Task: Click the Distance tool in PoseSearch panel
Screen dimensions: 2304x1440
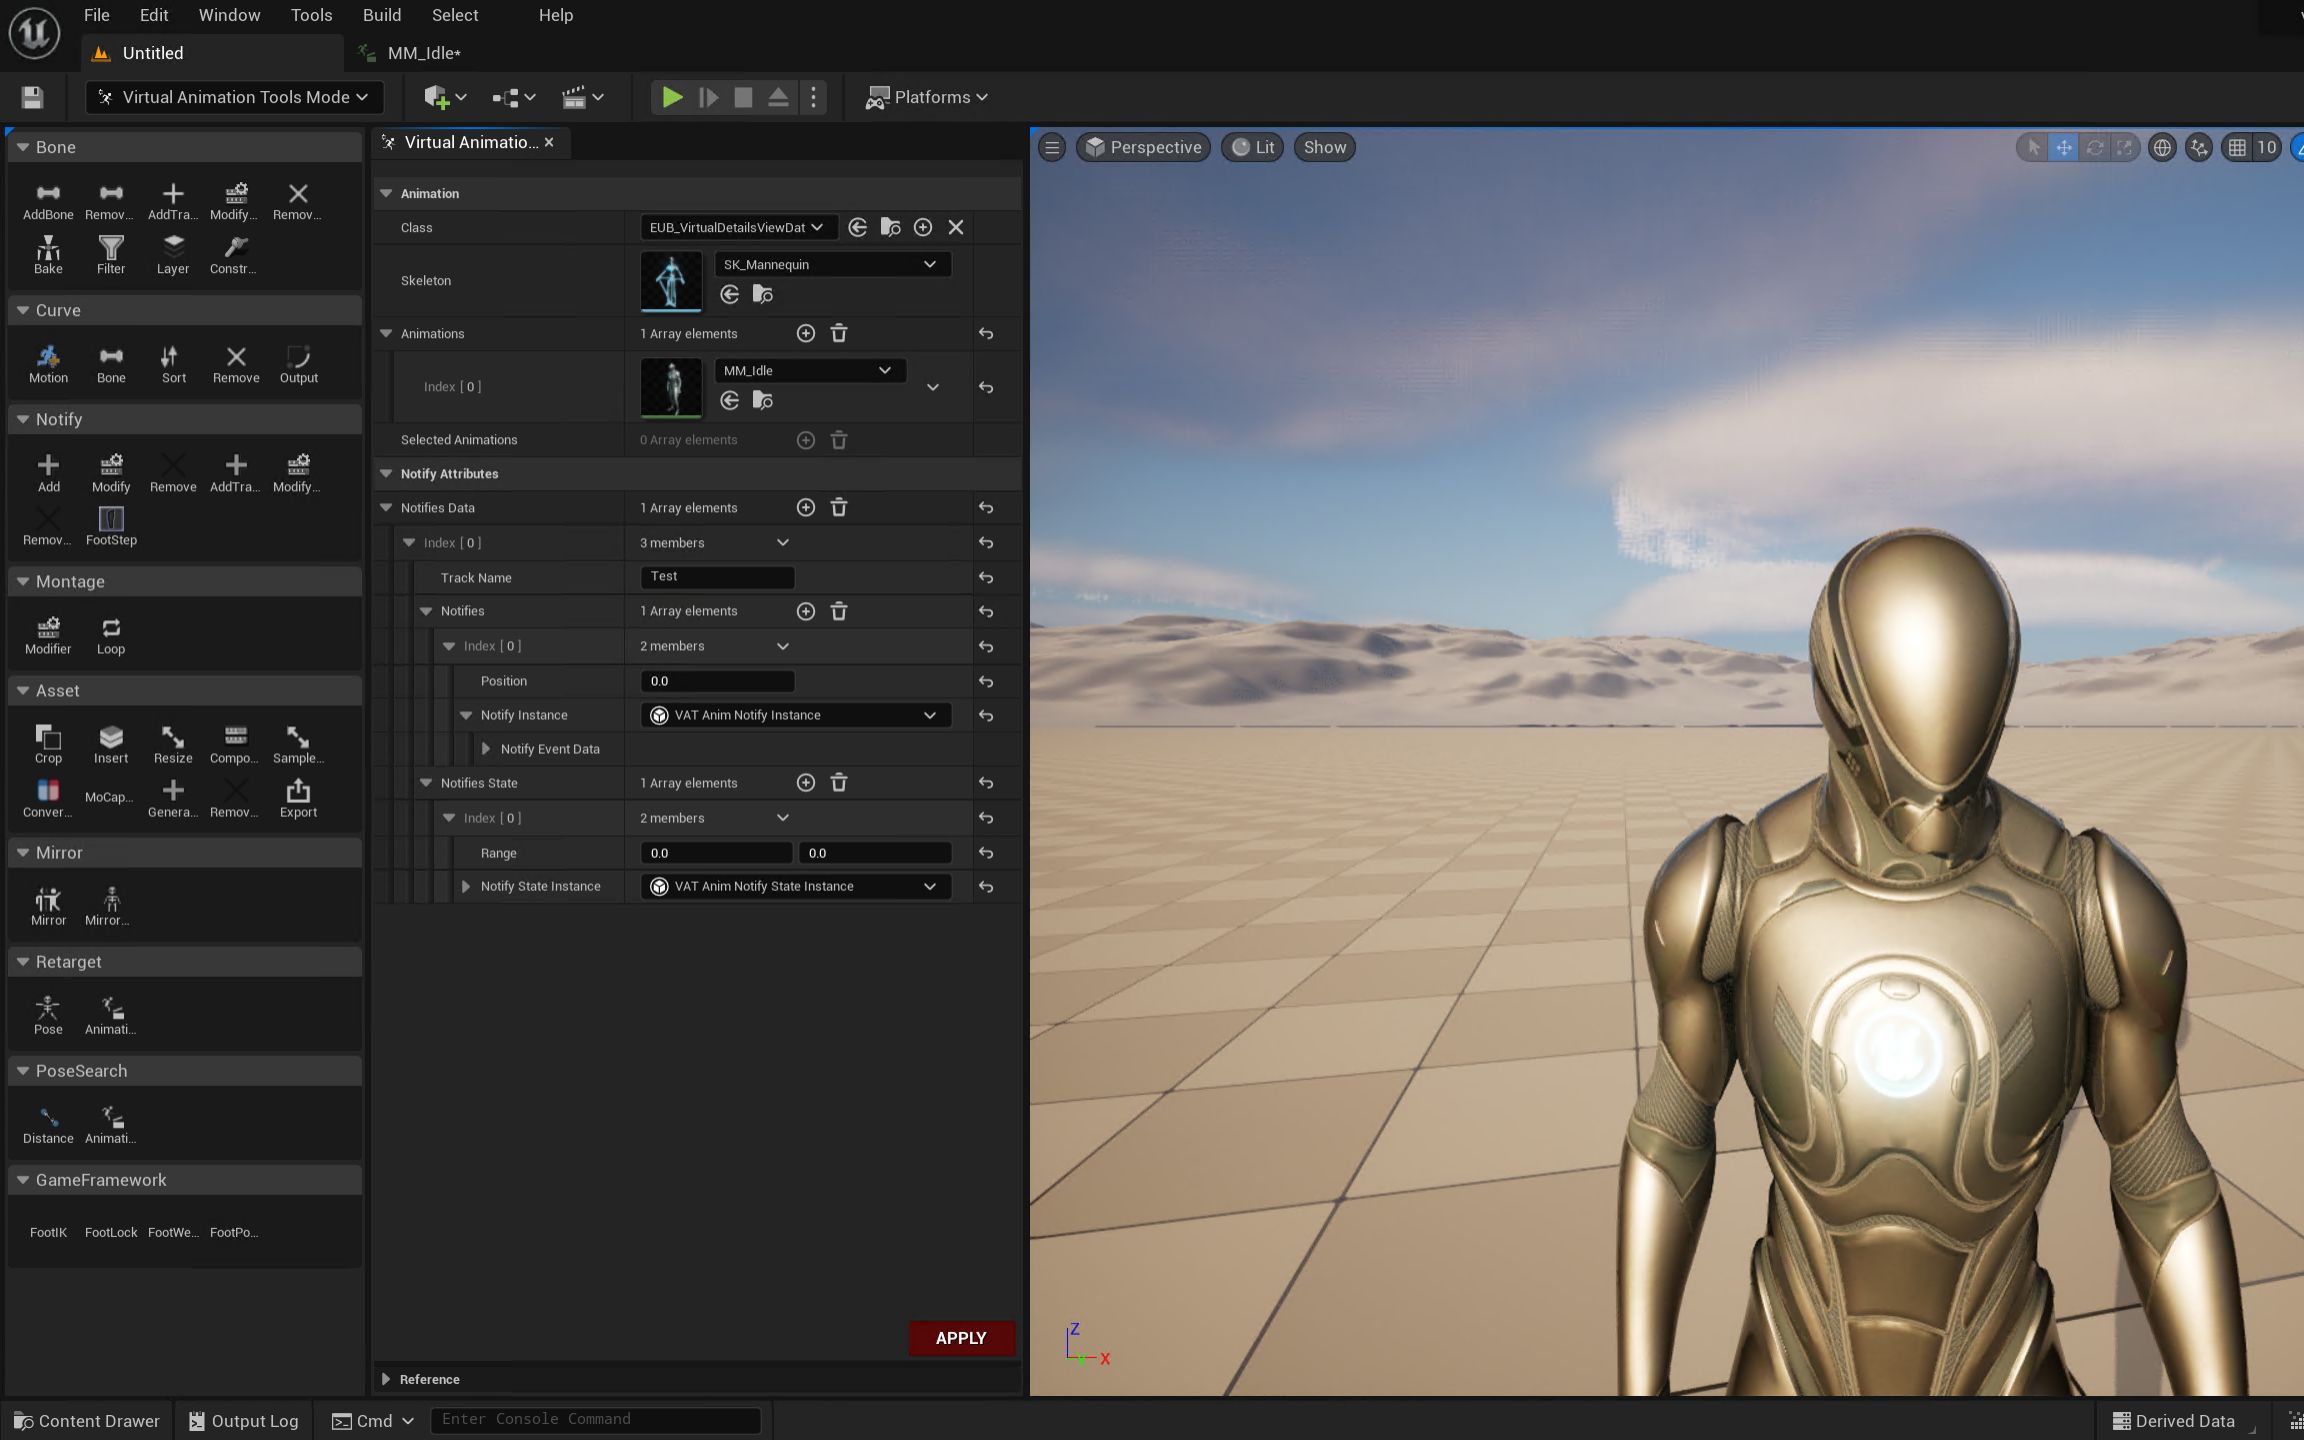Action: pyautogui.click(x=46, y=1121)
